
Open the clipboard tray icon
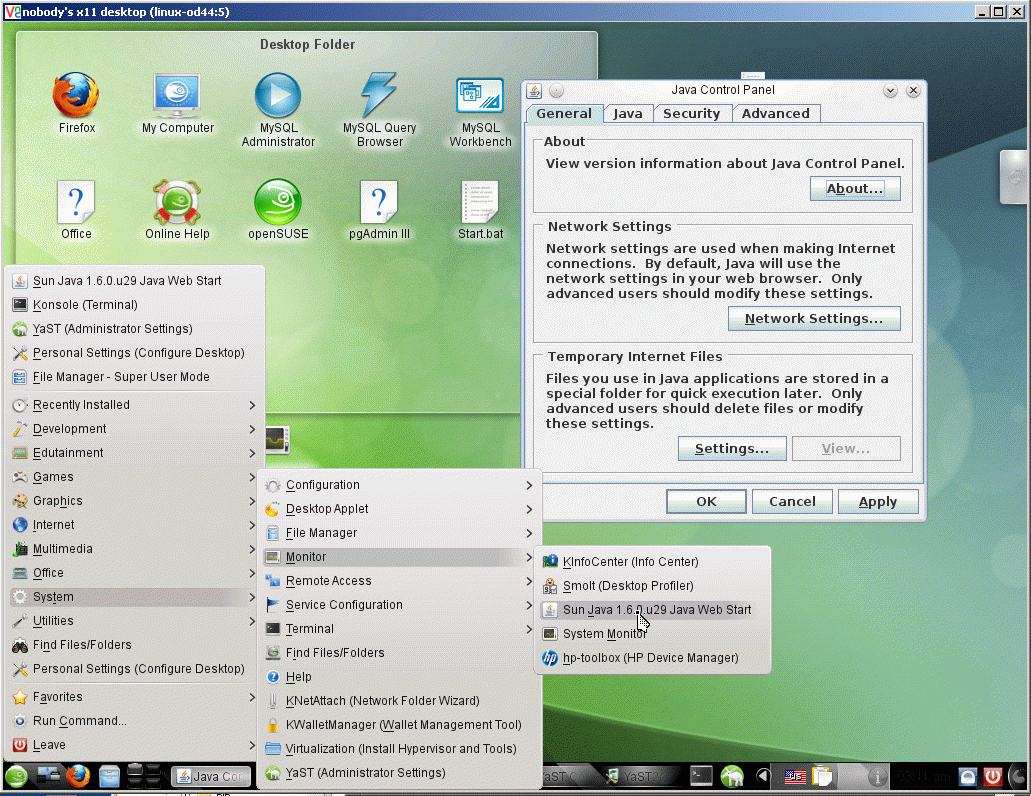tap(822, 776)
